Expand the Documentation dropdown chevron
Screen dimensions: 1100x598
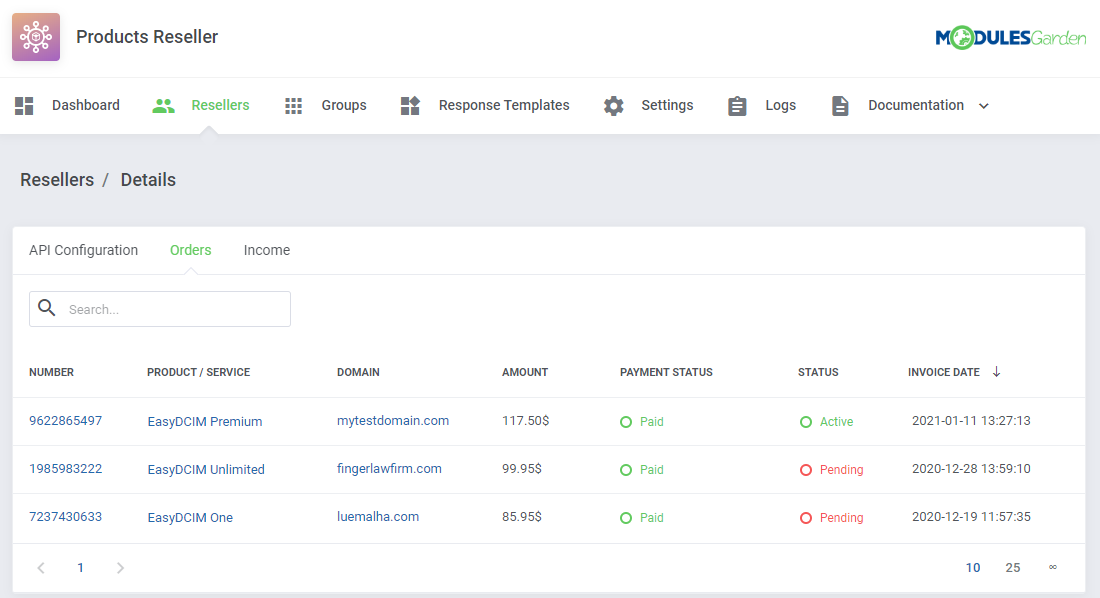click(984, 106)
